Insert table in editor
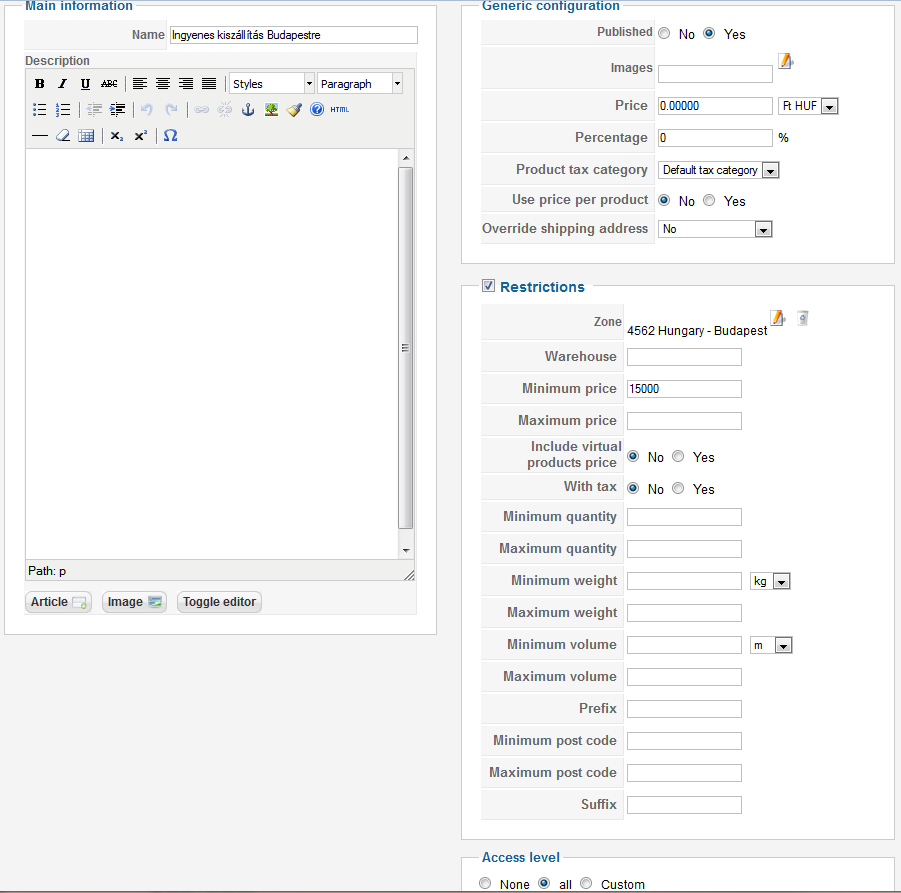 tap(86, 136)
